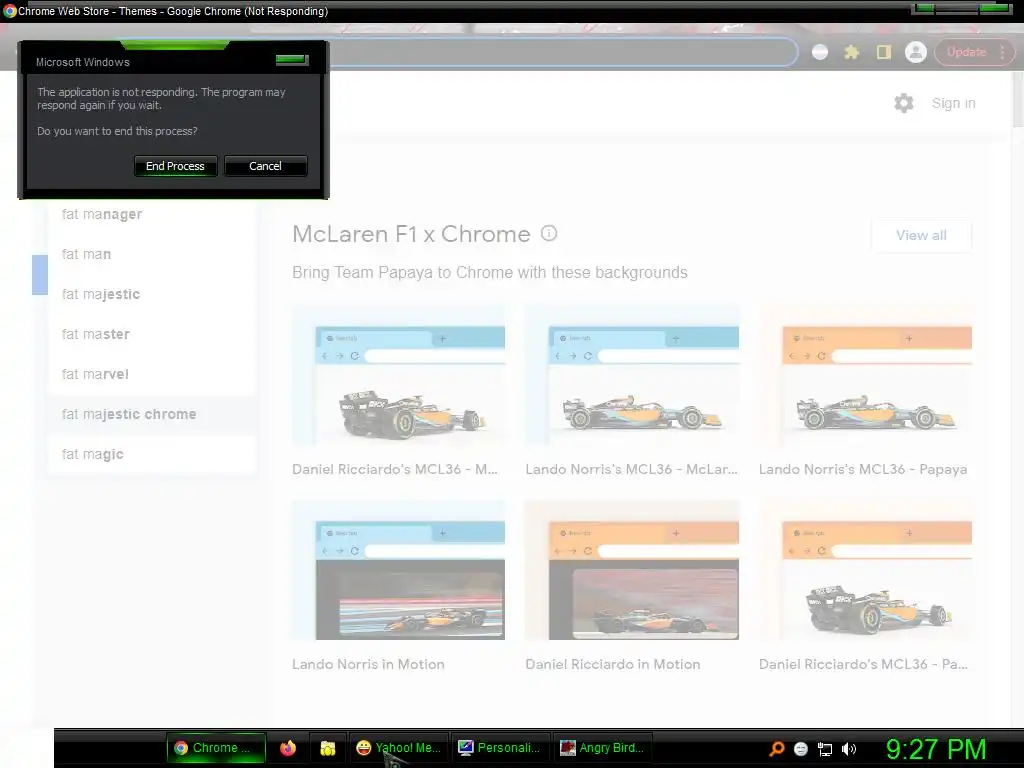Click the smiley face tray icon
The width and height of the screenshot is (1024, 768).
[801, 749]
